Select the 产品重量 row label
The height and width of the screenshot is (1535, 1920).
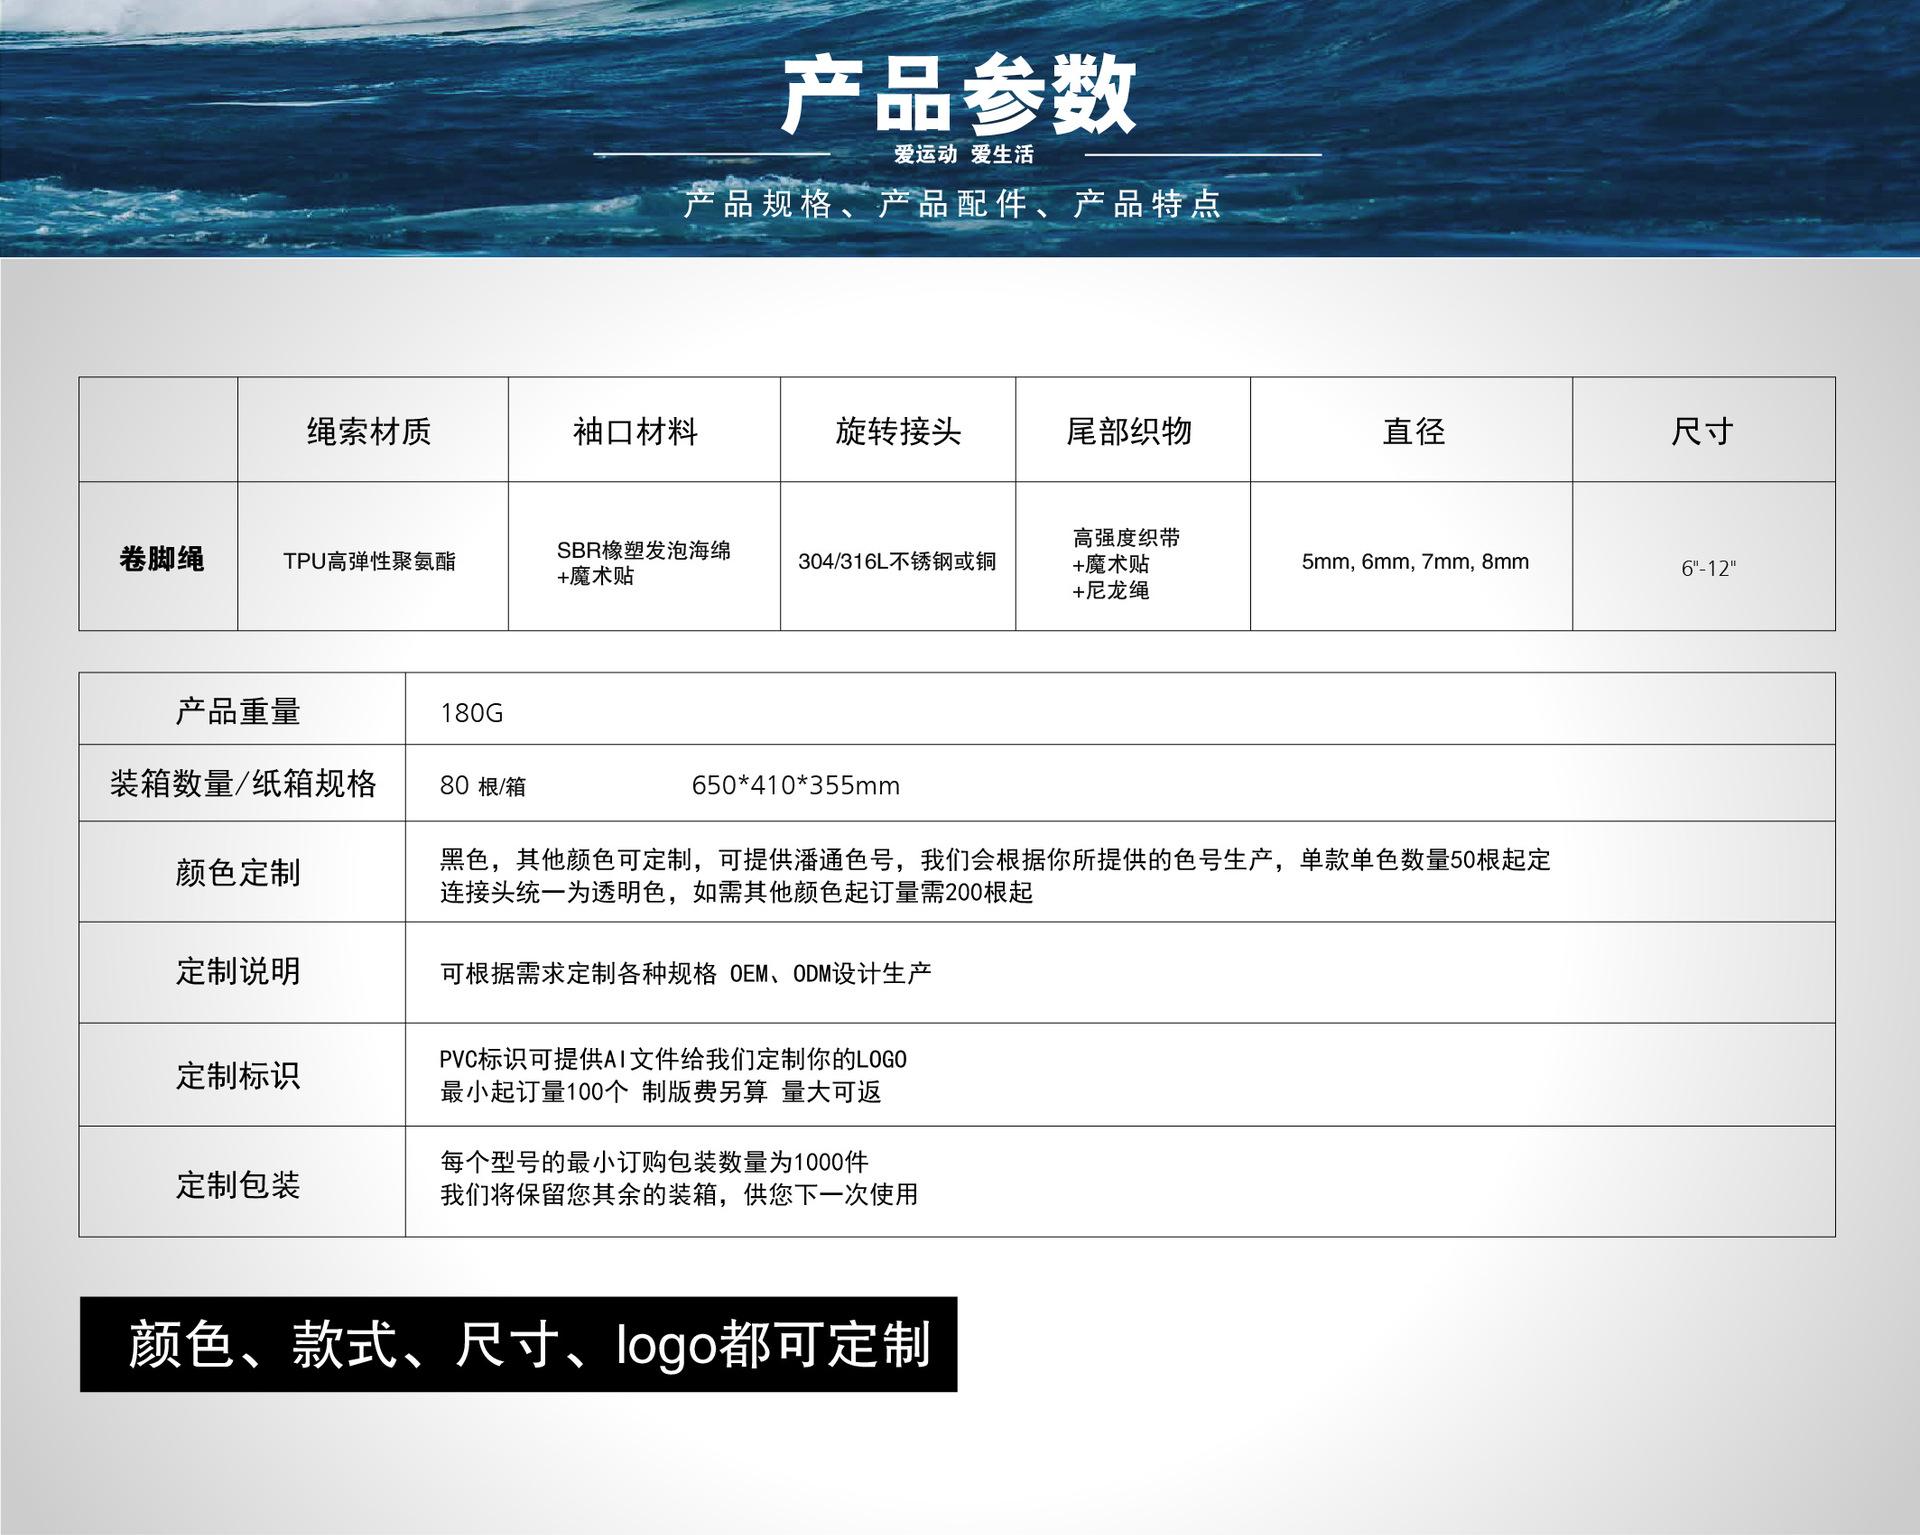click(238, 711)
